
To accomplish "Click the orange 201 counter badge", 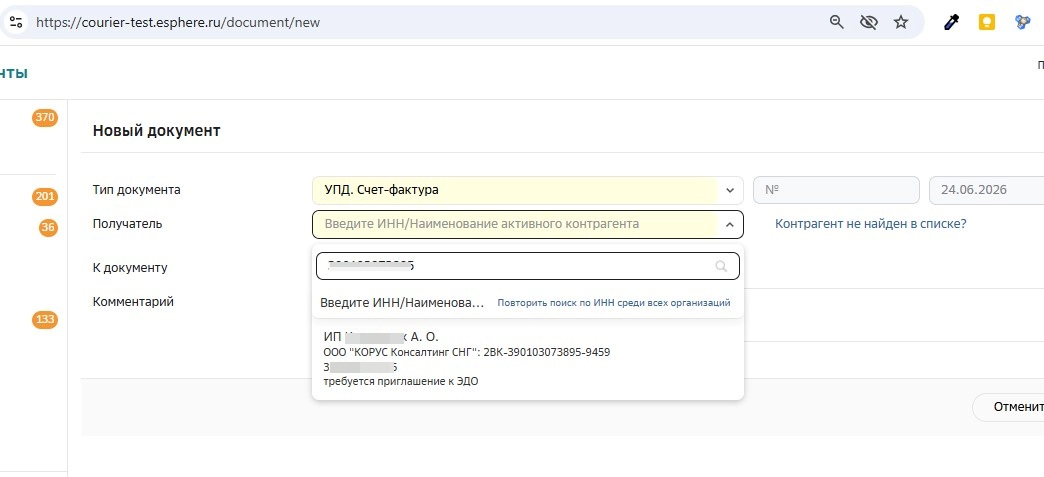I will point(45,197).
